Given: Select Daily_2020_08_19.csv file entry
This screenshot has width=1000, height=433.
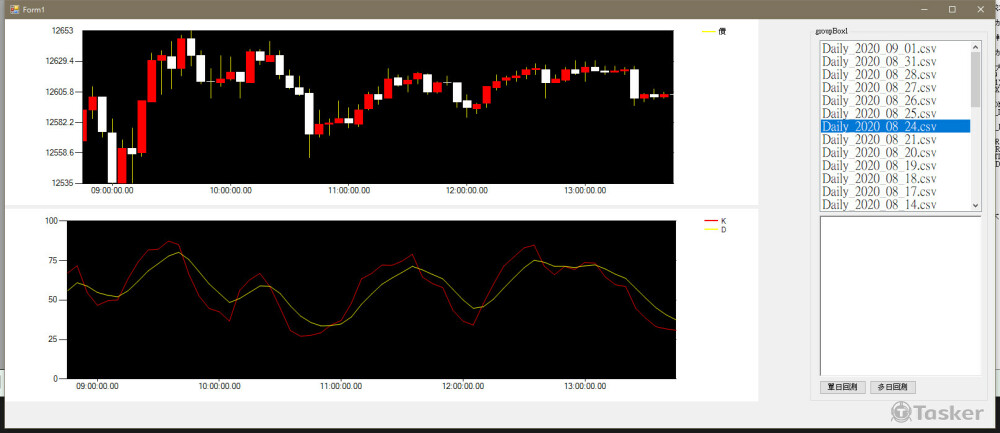Looking at the screenshot, I should 879,165.
